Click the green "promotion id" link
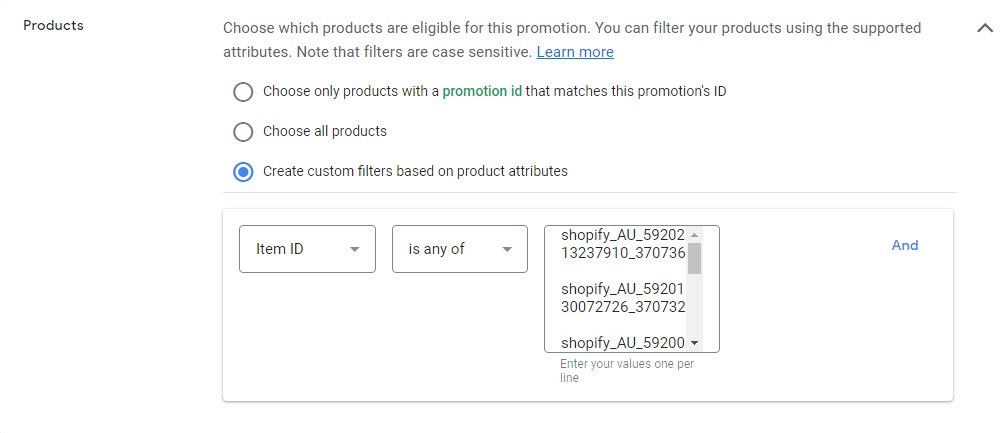 (x=482, y=91)
